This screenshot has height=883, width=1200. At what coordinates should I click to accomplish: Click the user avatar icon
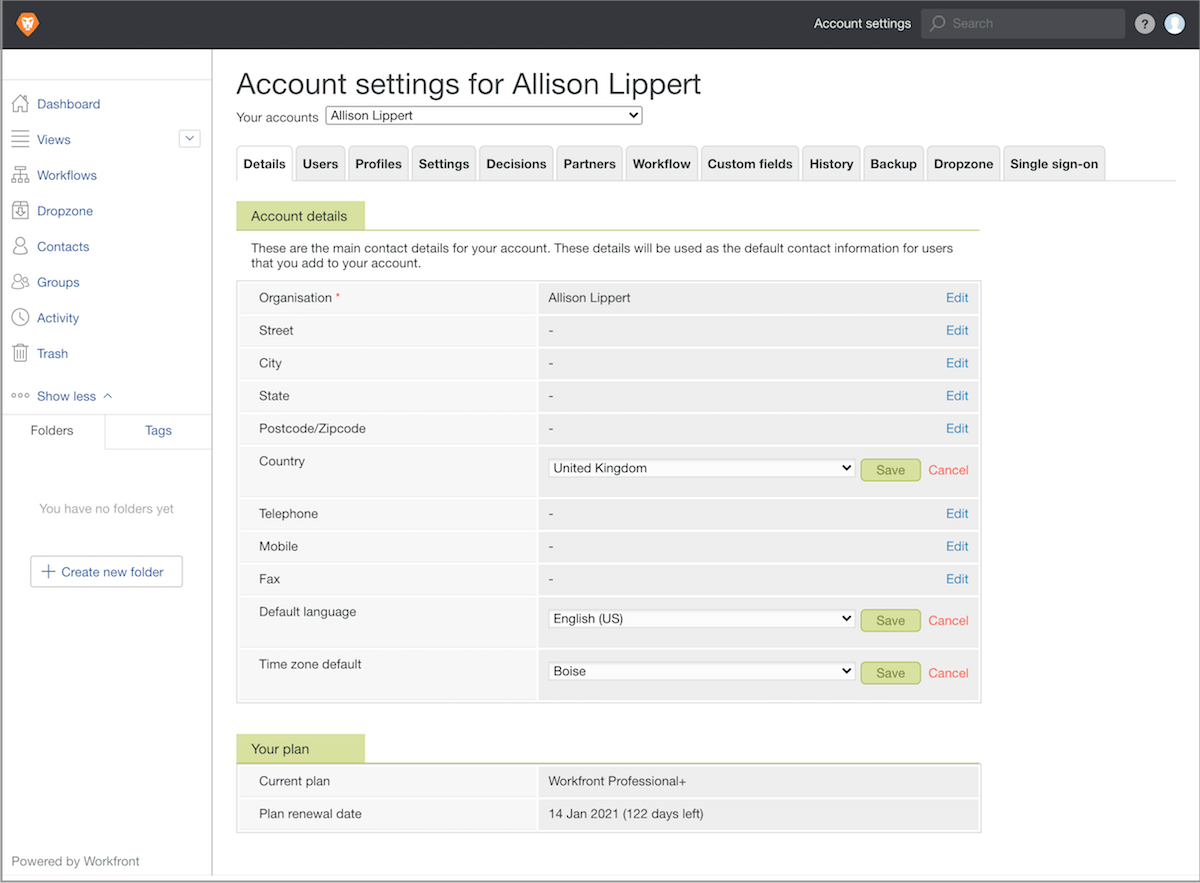pyautogui.click(x=1175, y=24)
